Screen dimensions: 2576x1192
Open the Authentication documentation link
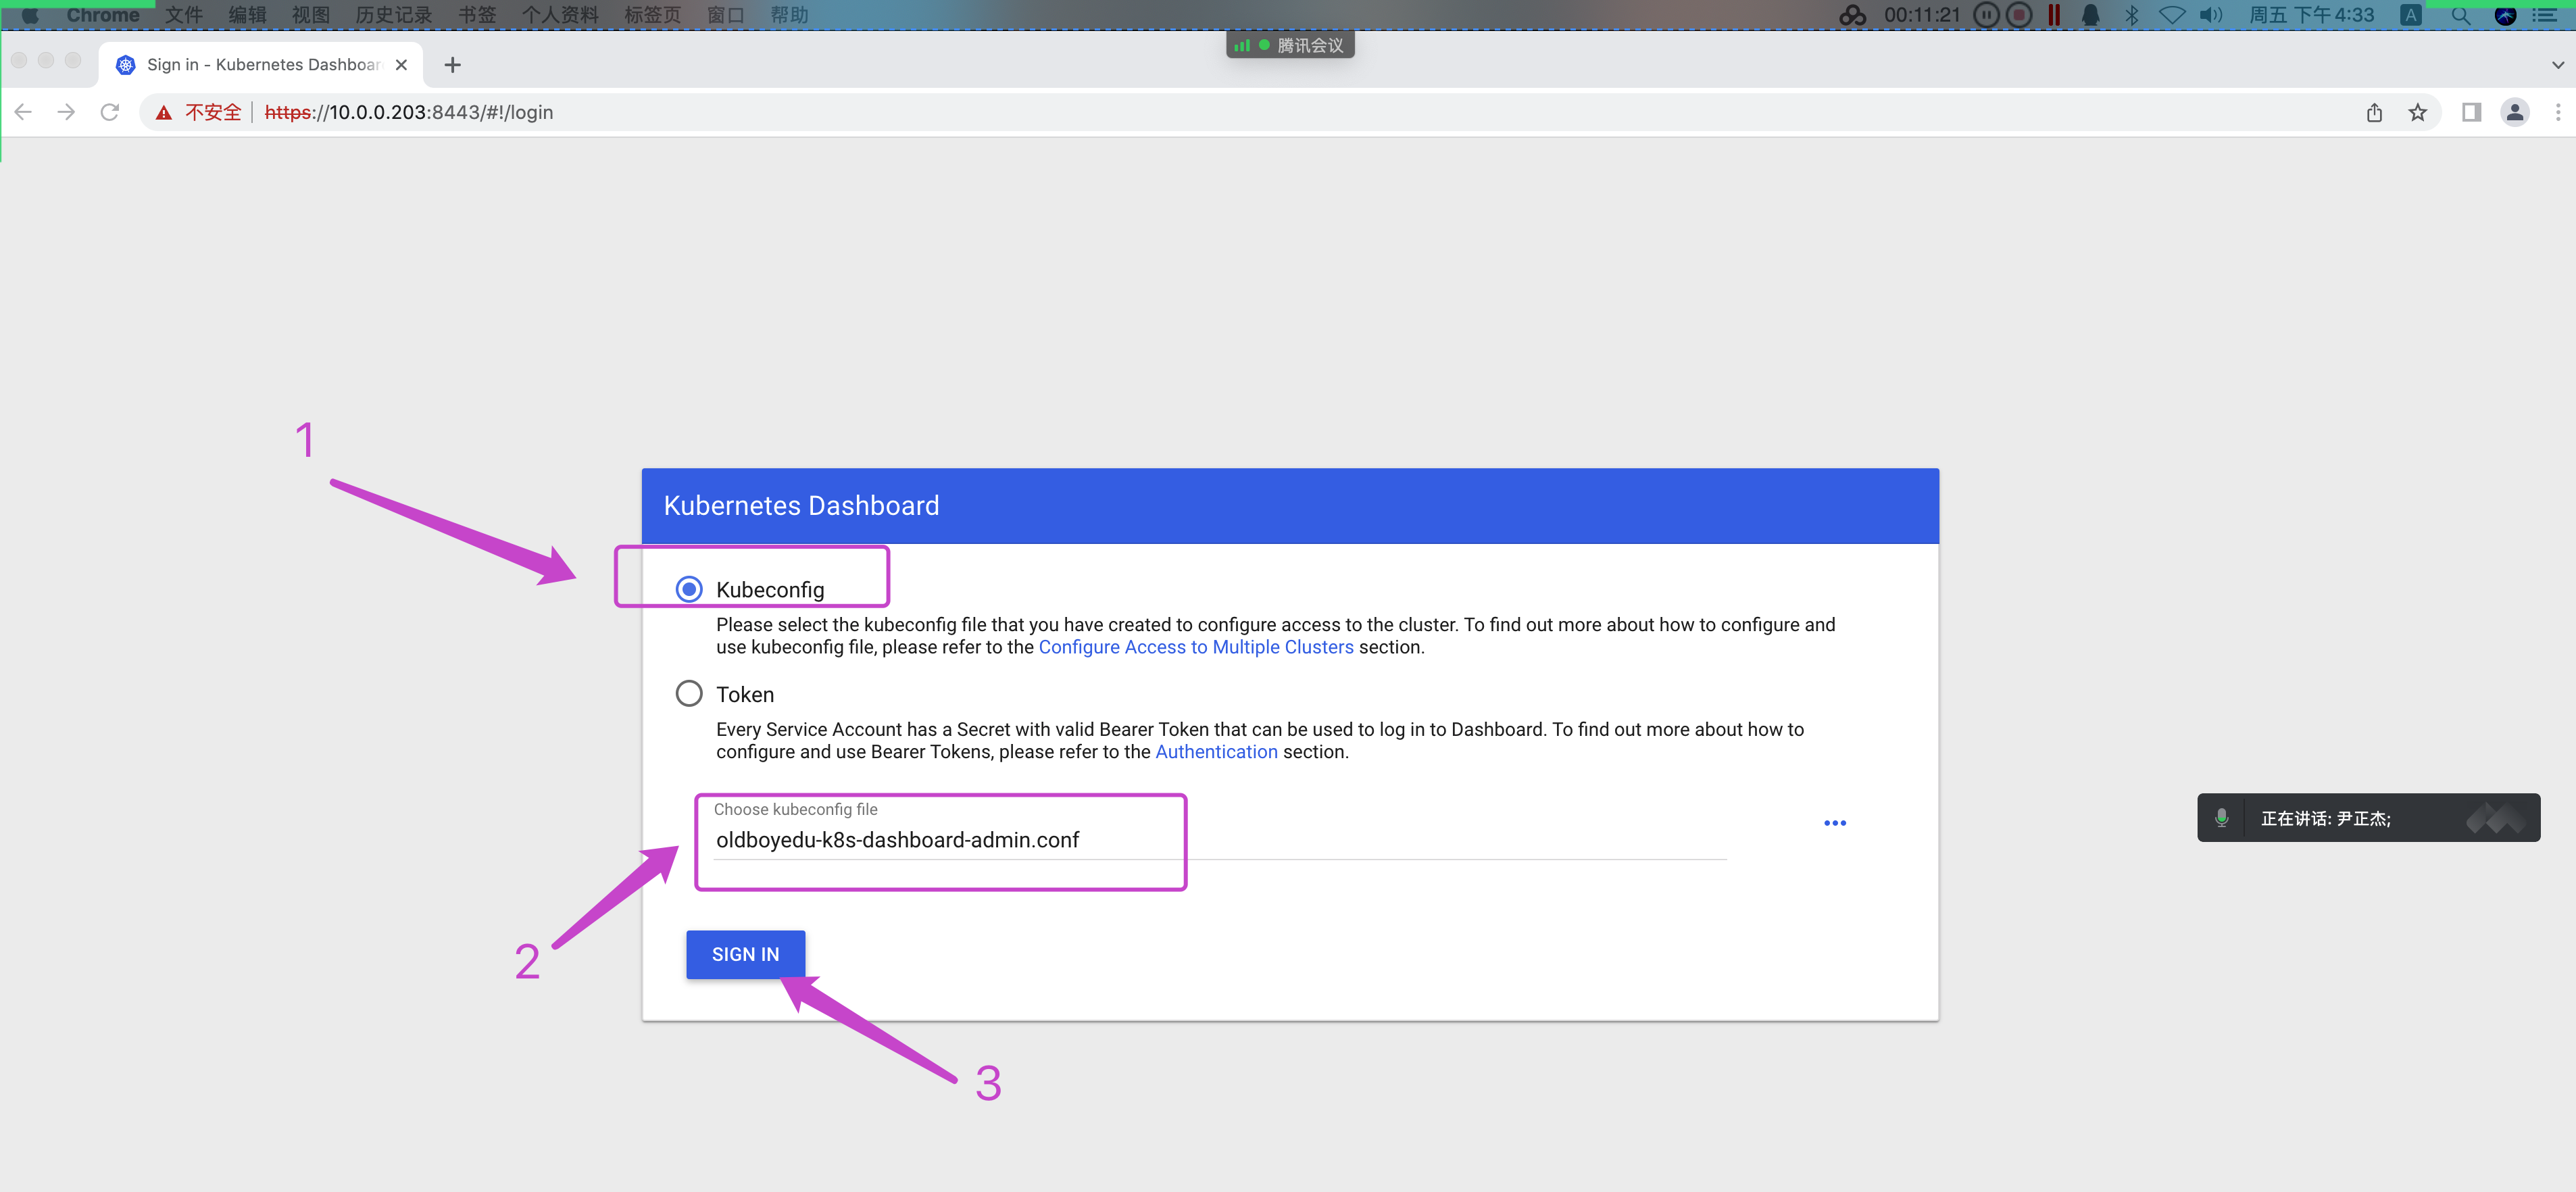(1216, 752)
